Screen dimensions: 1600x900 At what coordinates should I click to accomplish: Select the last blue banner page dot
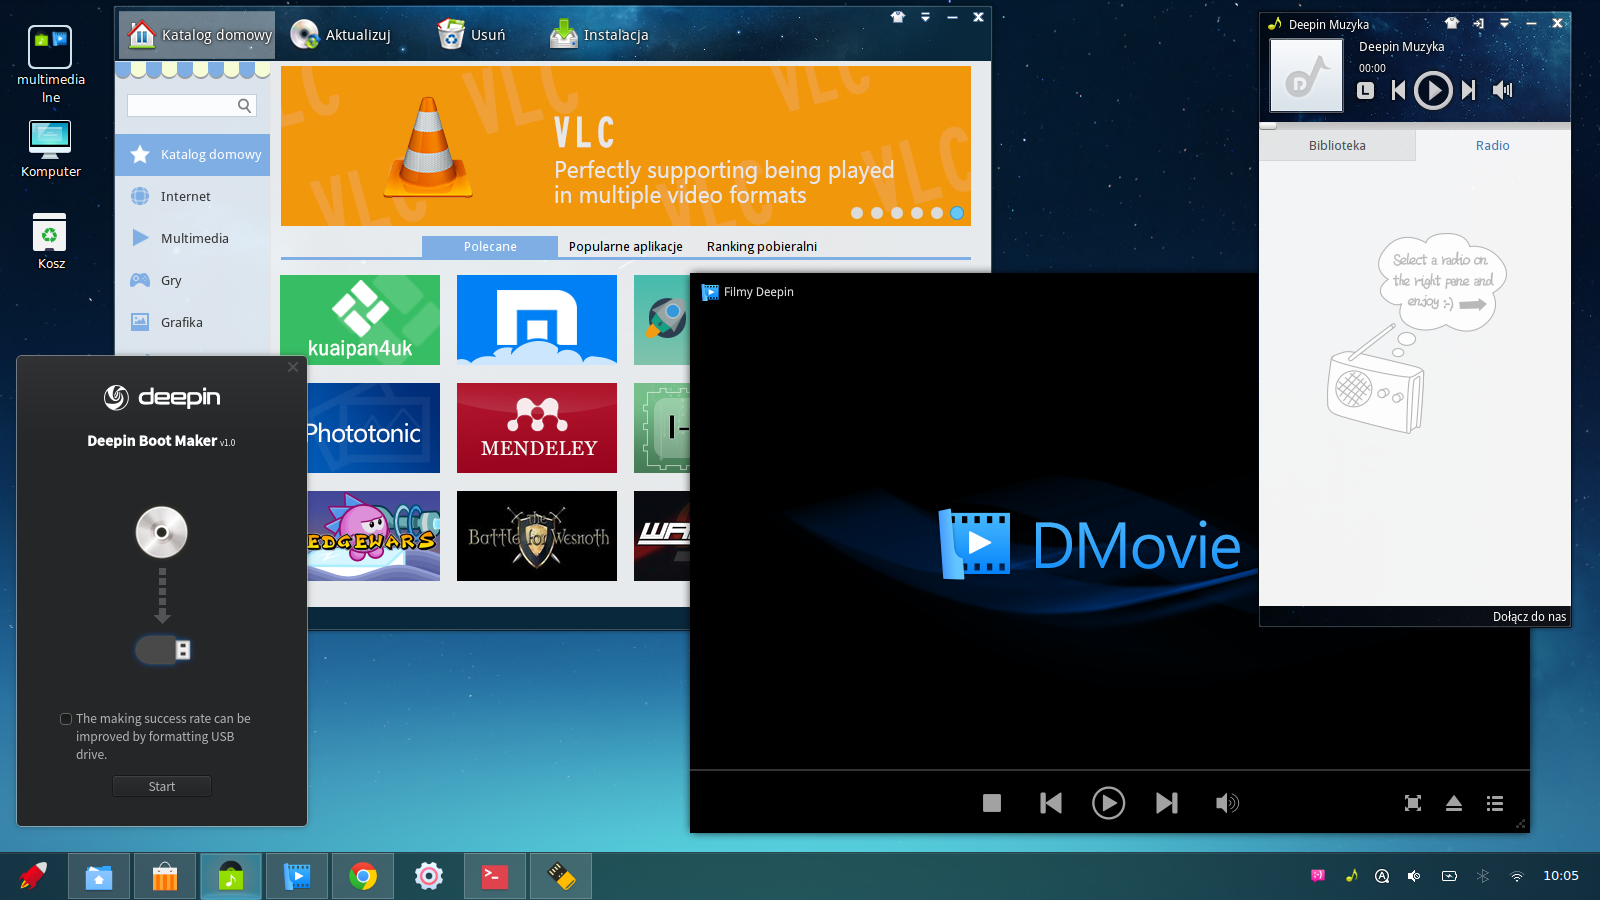(x=957, y=213)
